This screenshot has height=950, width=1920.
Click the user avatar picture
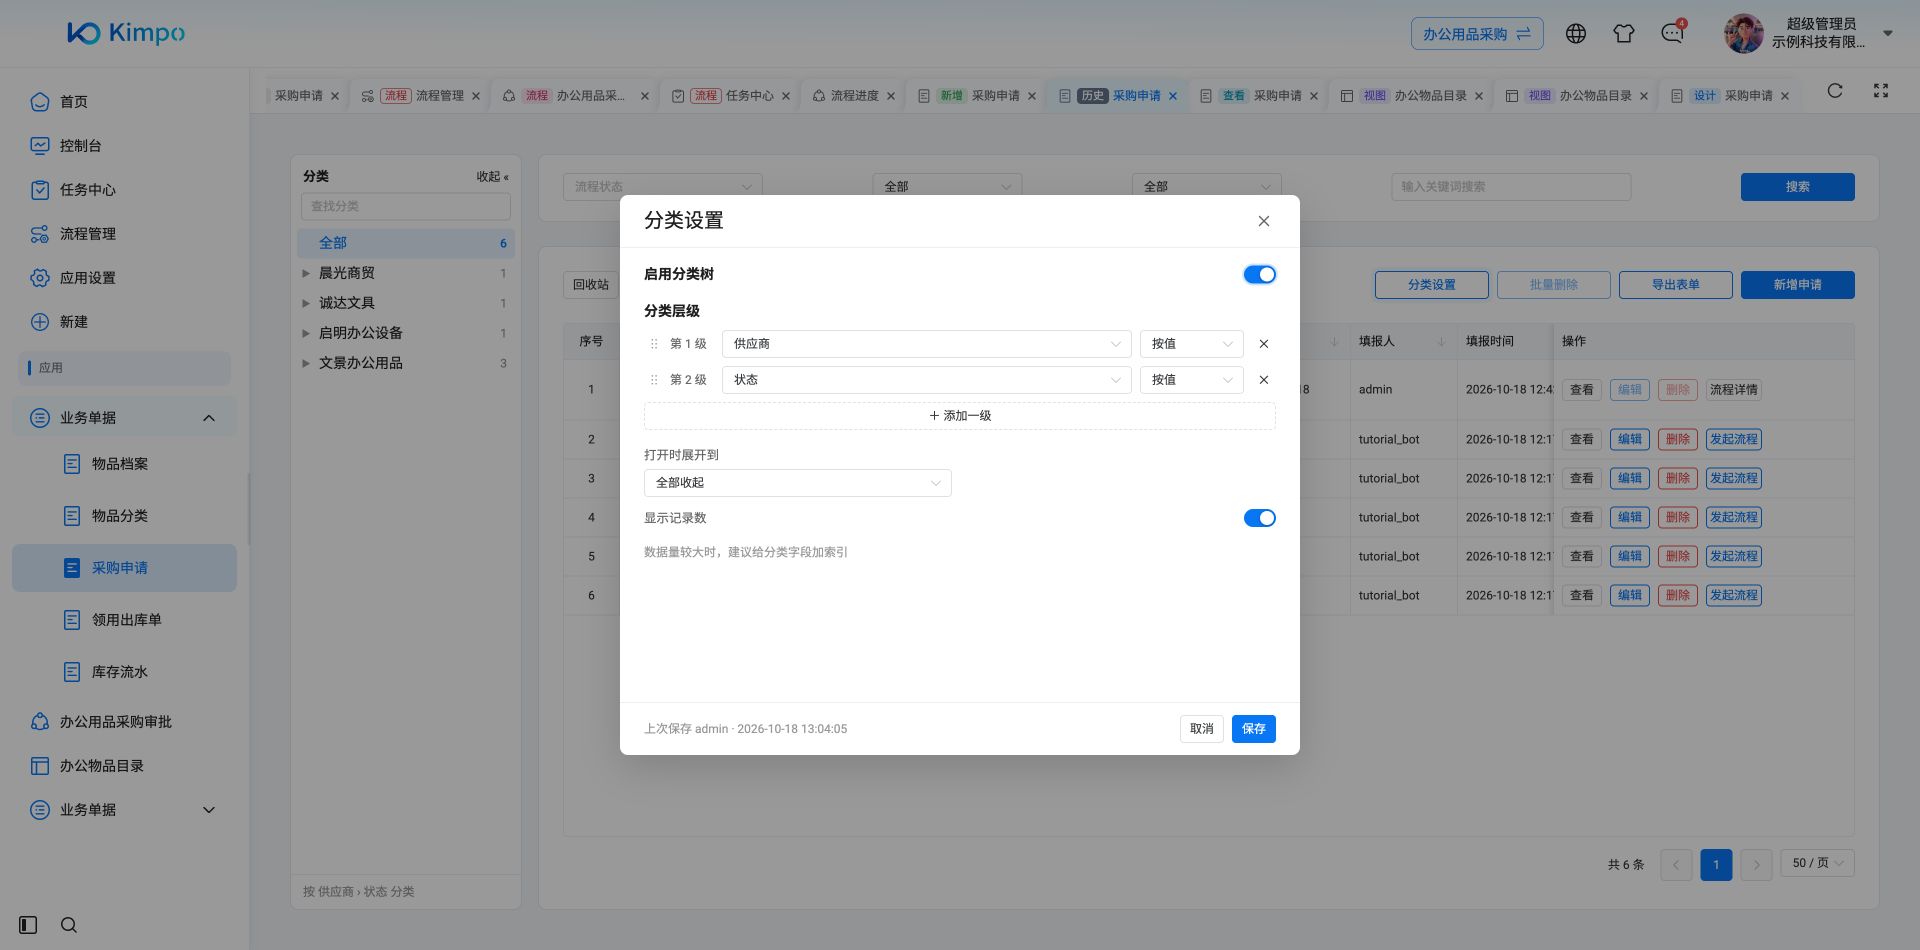pyautogui.click(x=1743, y=33)
